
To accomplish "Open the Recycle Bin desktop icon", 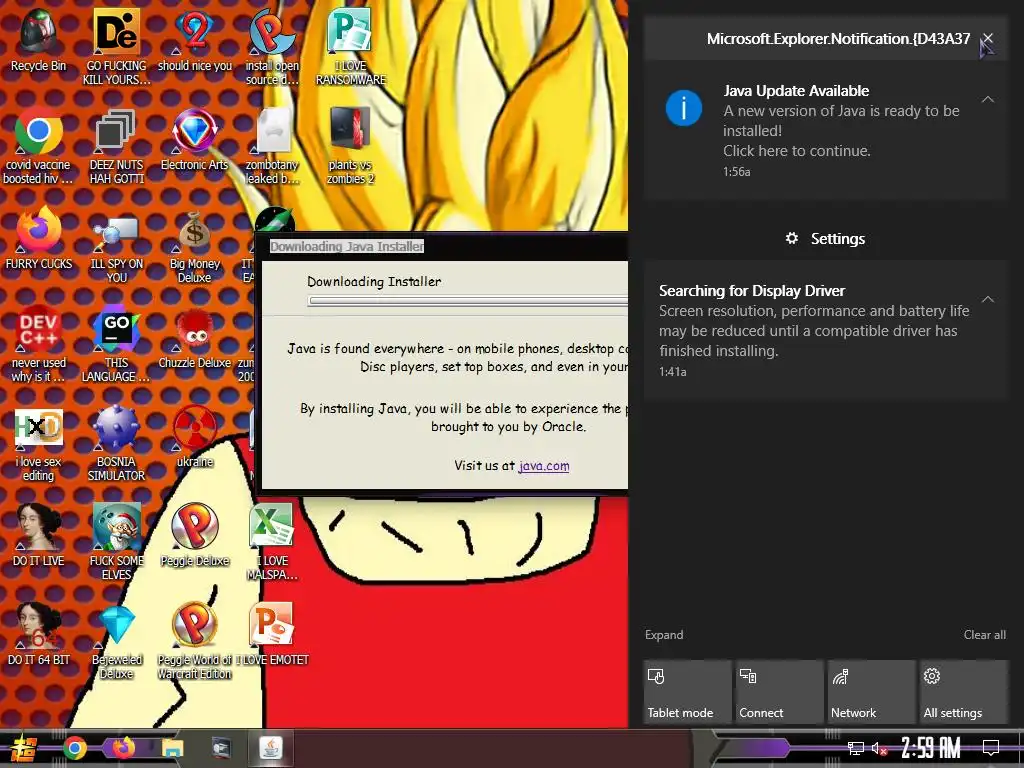I will [x=39, y=40].
